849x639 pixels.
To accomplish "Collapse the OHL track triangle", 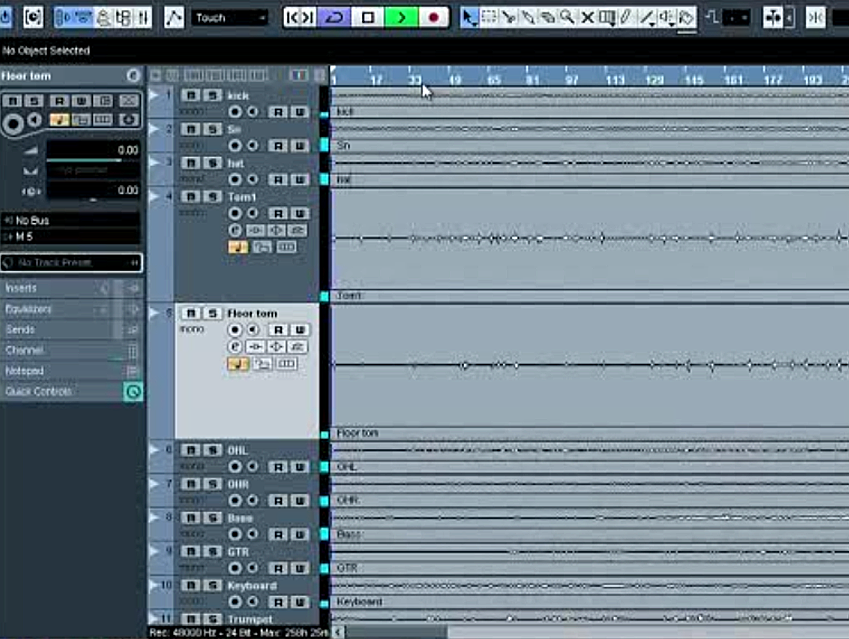I will 154,449.
